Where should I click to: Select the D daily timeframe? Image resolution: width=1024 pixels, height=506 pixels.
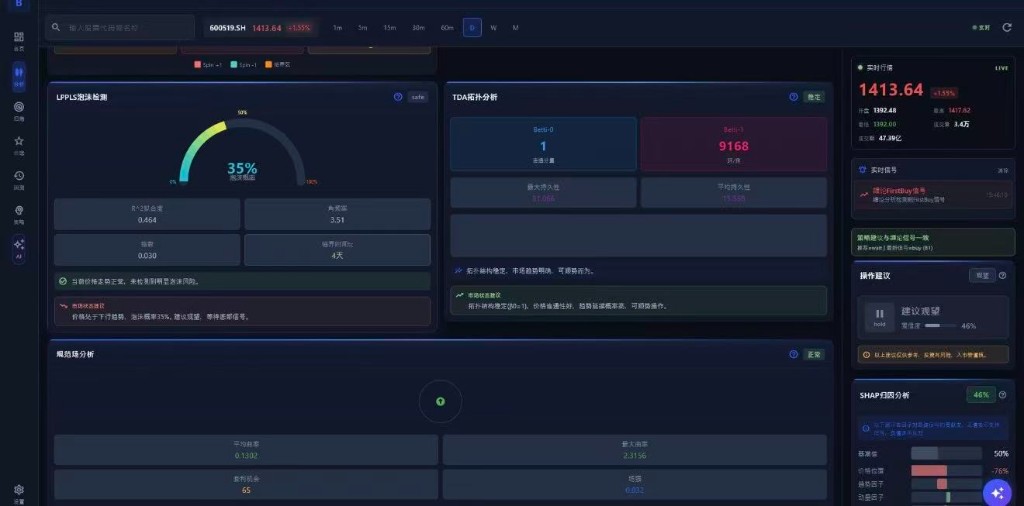472,27
